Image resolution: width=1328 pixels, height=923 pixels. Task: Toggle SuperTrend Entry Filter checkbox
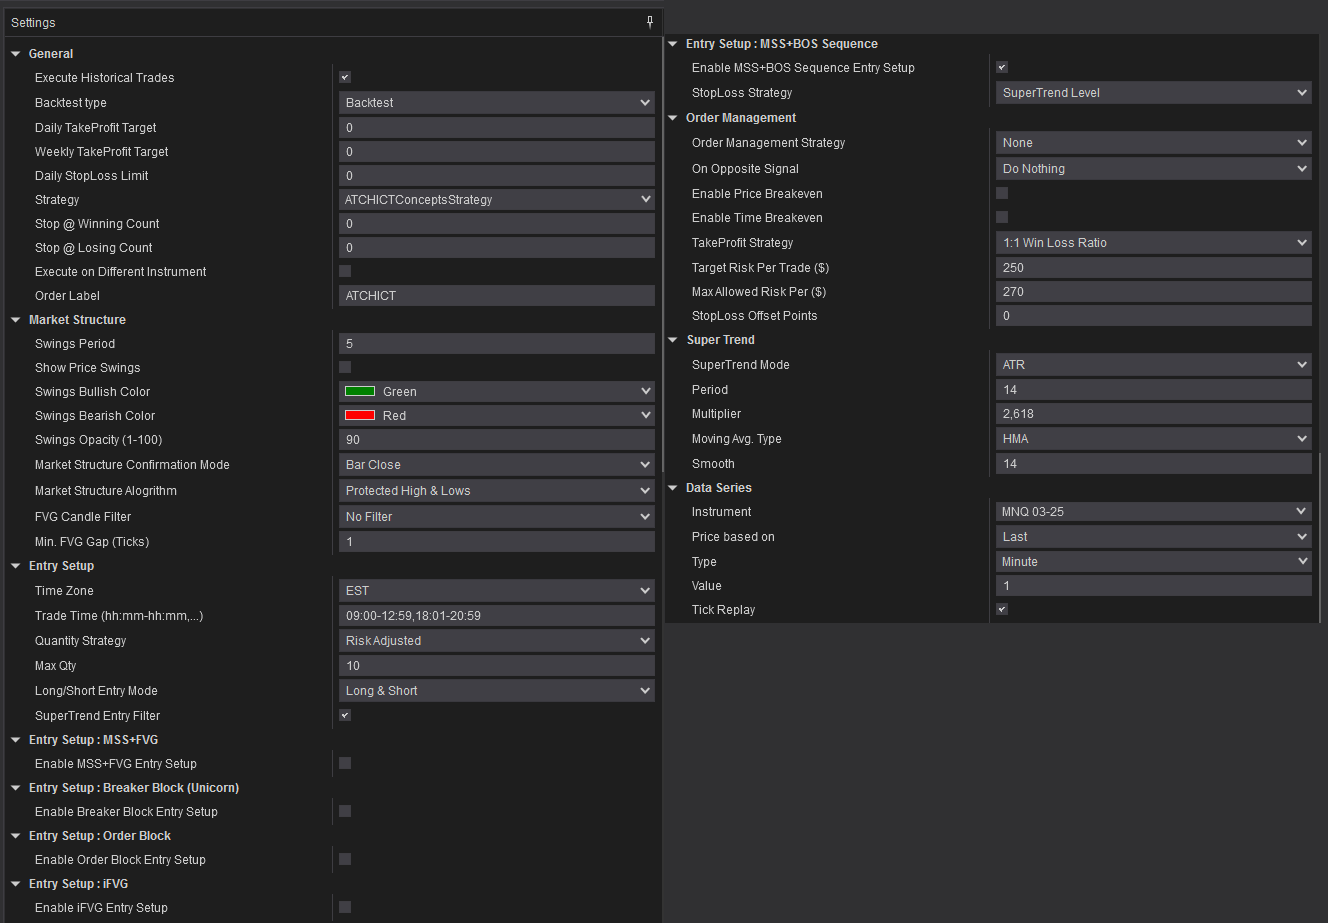click(345, 715)
